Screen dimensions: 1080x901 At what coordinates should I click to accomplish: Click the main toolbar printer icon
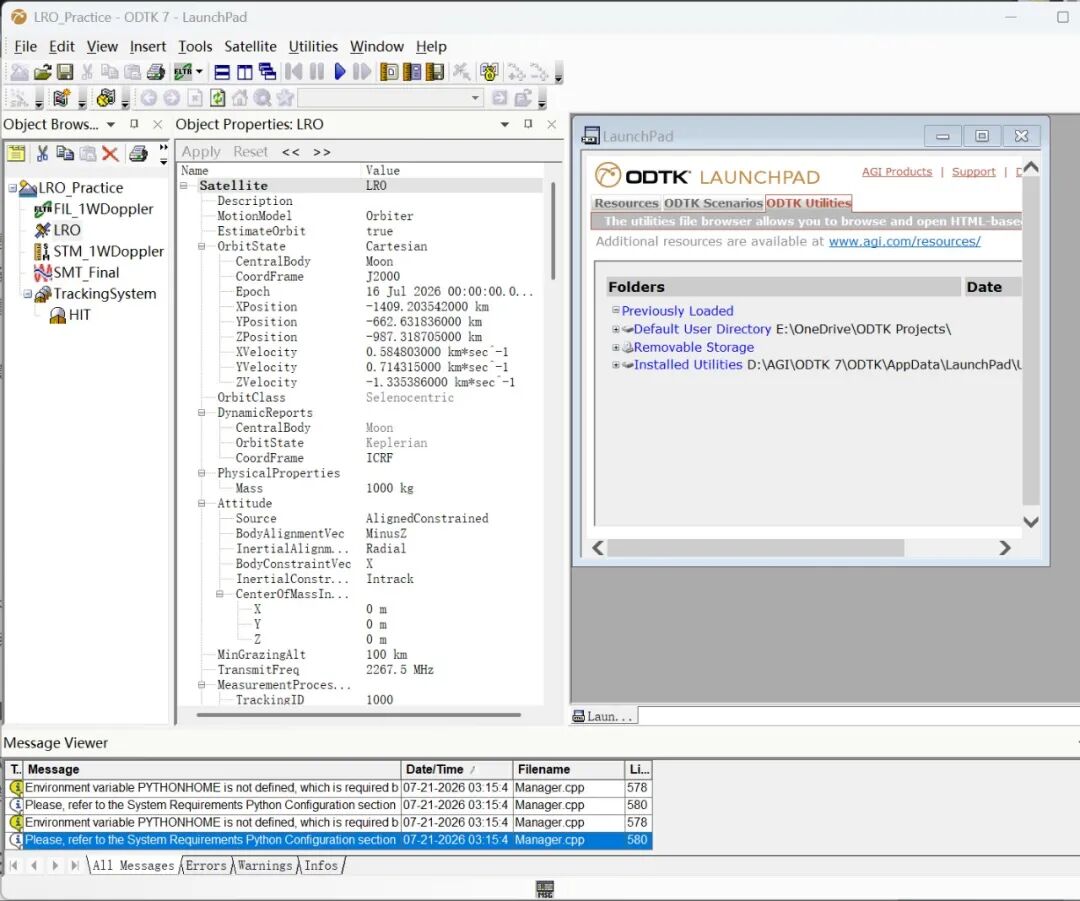[x=156, y=72]
